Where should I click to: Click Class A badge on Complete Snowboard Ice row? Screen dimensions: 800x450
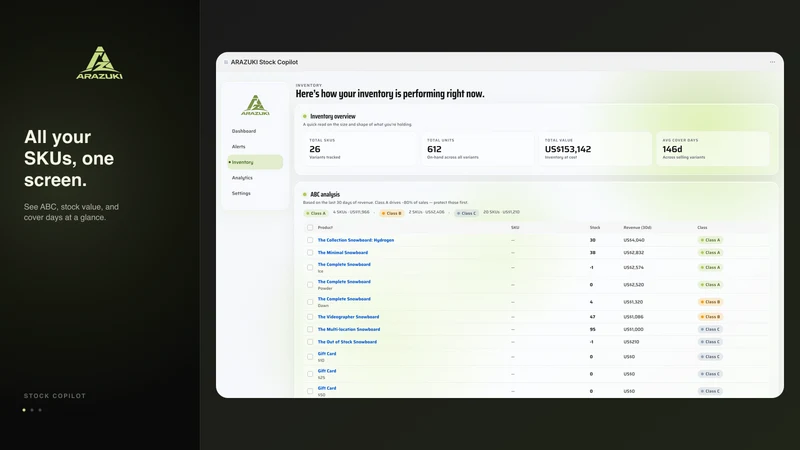pyautogui.click(x=710, y=267)
